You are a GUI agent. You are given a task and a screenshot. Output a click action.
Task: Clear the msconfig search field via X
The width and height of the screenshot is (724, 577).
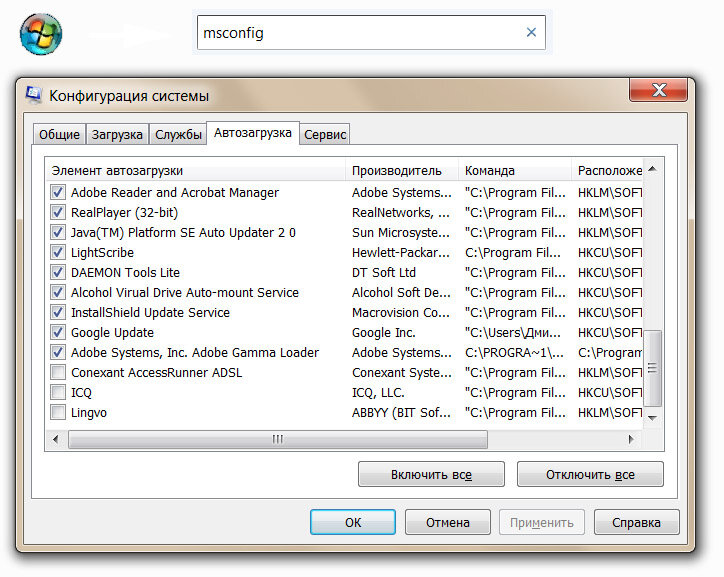pyautogui.click(x=531, y=32)
